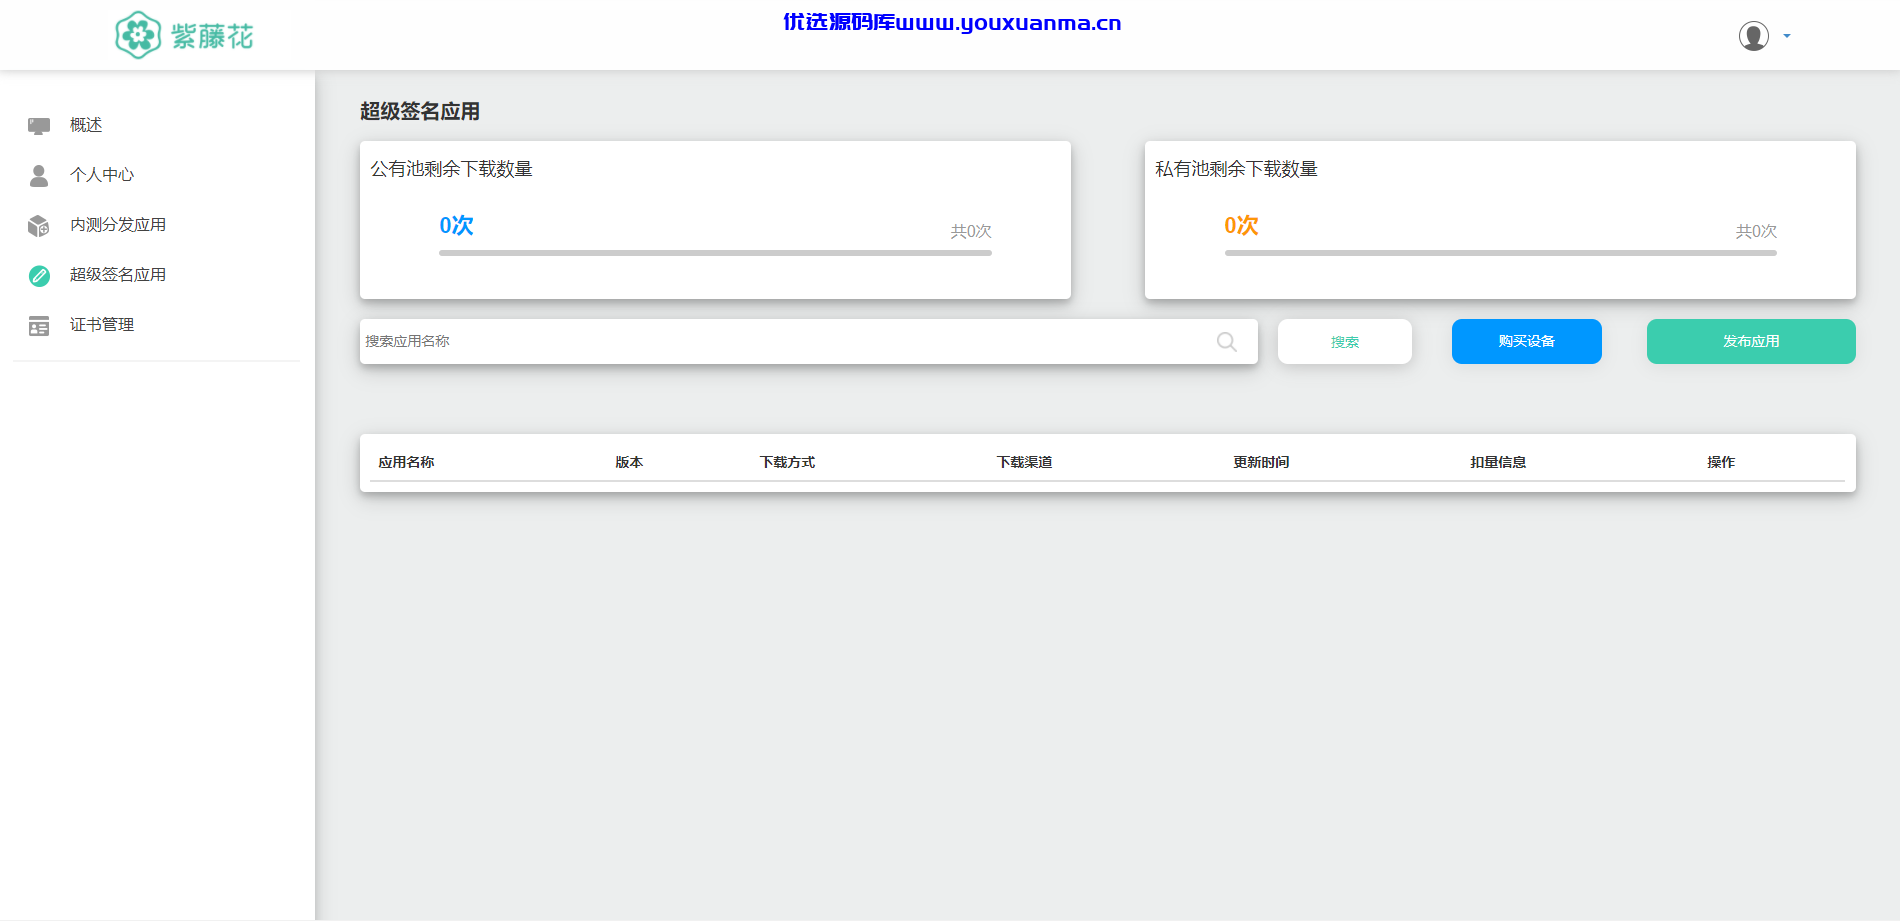The image size is (1900, 921).
Task: Click 共0次 in the 公有池 card
Action: (x=971, y=231)
